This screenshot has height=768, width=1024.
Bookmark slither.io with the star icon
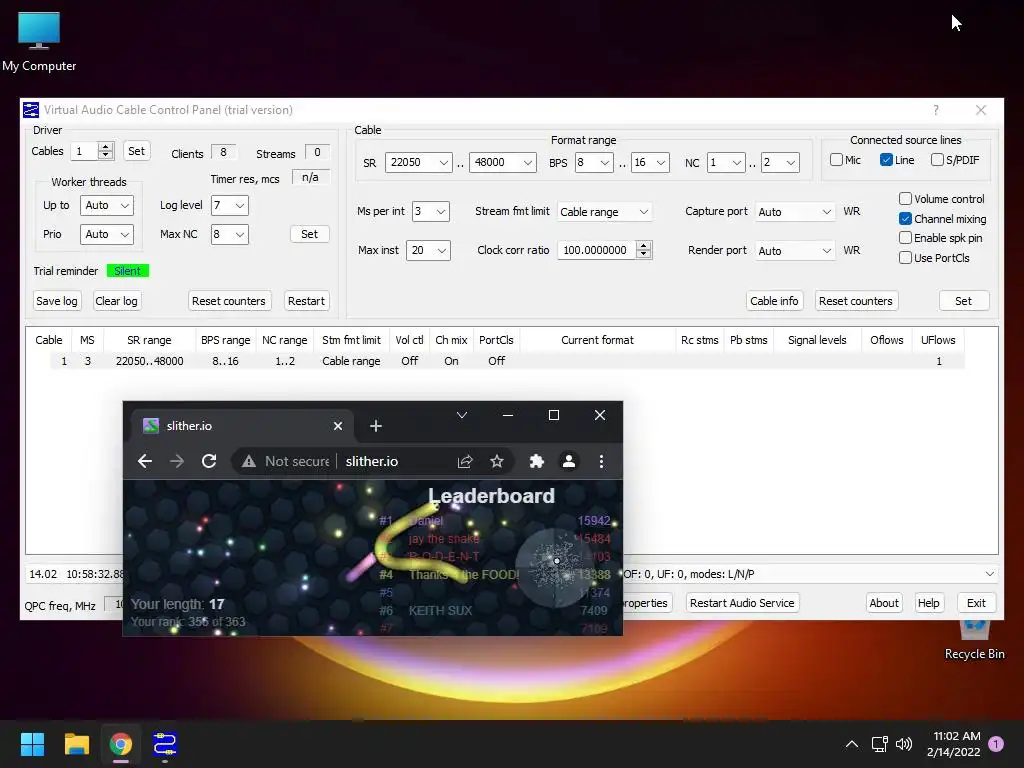pos(497,461)
